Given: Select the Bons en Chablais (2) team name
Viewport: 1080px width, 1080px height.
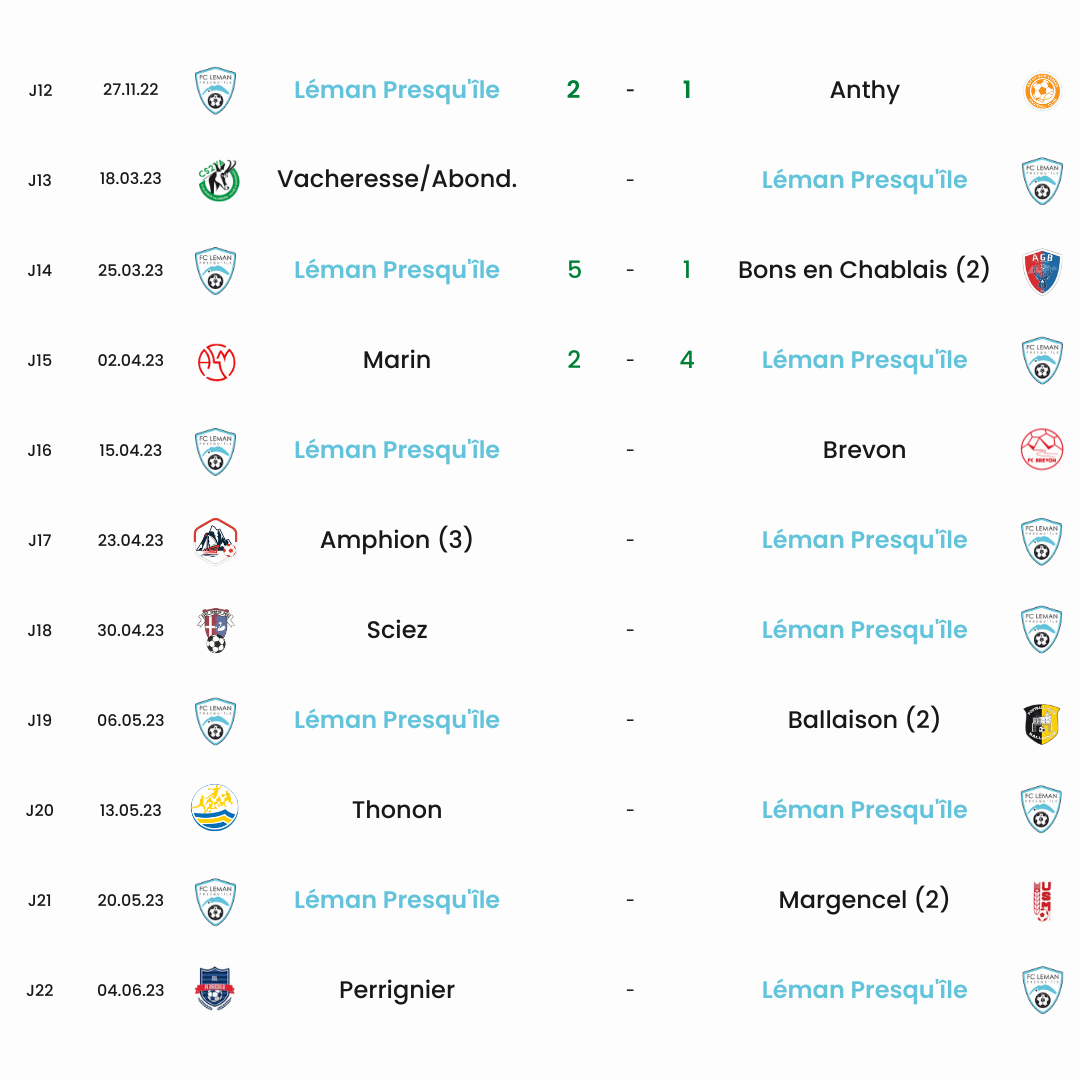Looking at the screenshot, I should [864, 270].
